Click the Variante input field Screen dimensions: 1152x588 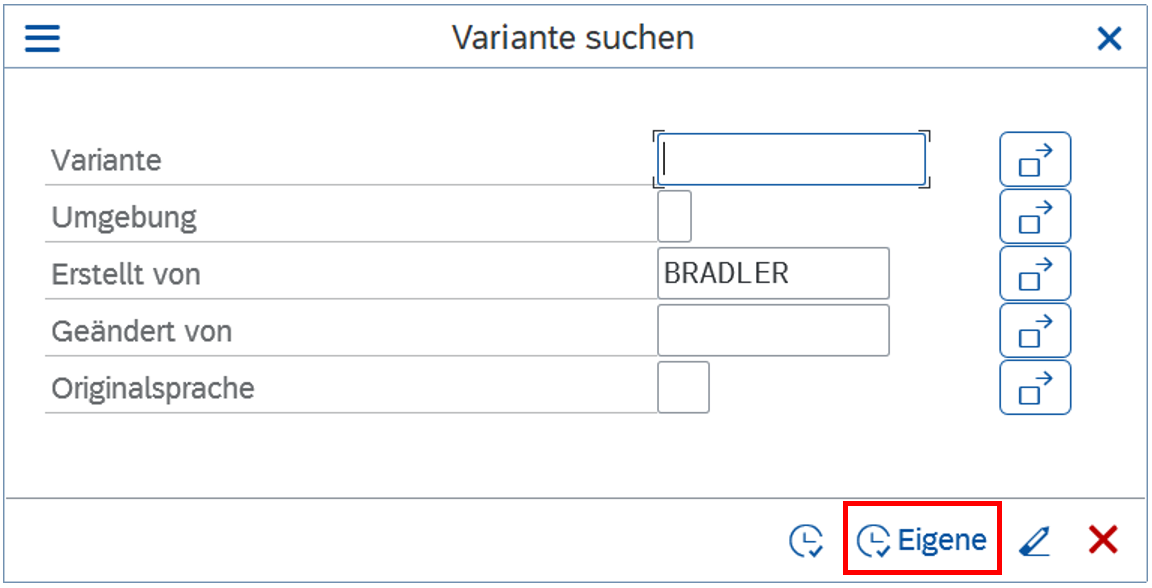[791, 160]
